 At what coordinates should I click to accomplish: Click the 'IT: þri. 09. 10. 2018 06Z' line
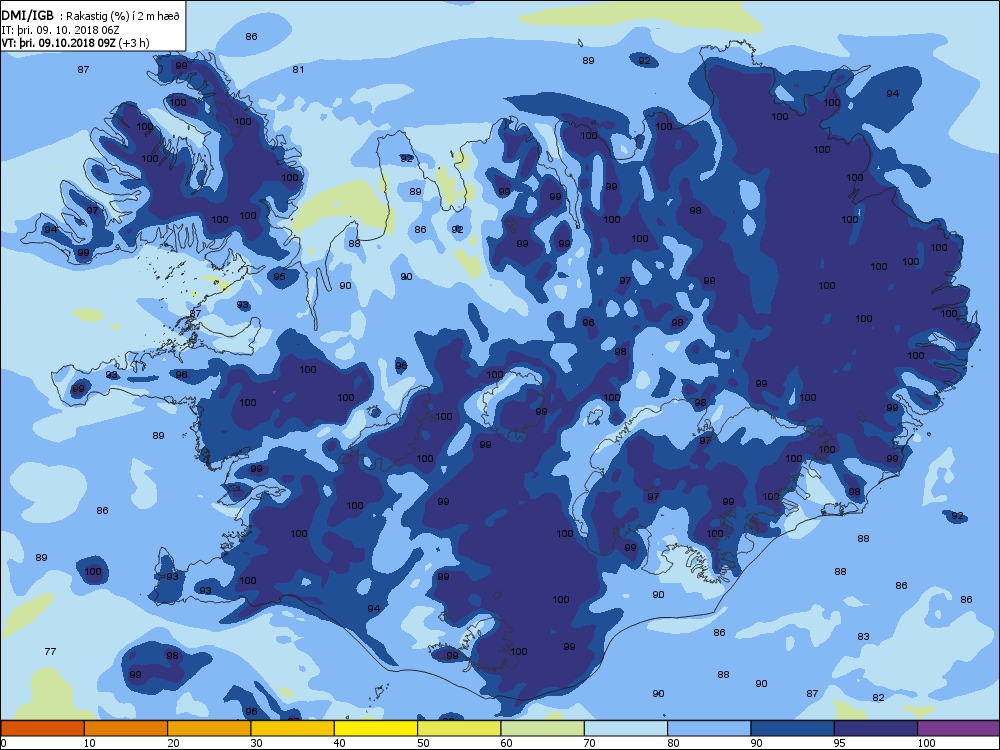[61, 30]
